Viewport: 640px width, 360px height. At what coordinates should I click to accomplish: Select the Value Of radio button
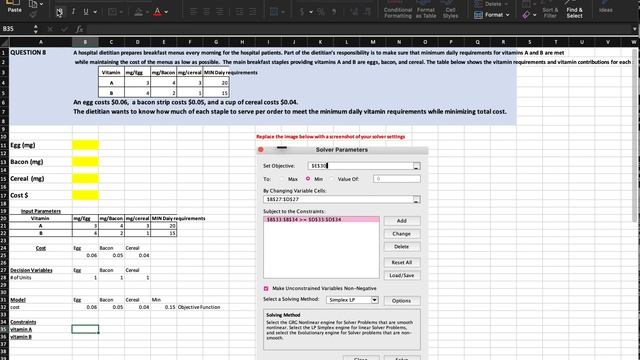pyautogui.click(x=332, y=179)
